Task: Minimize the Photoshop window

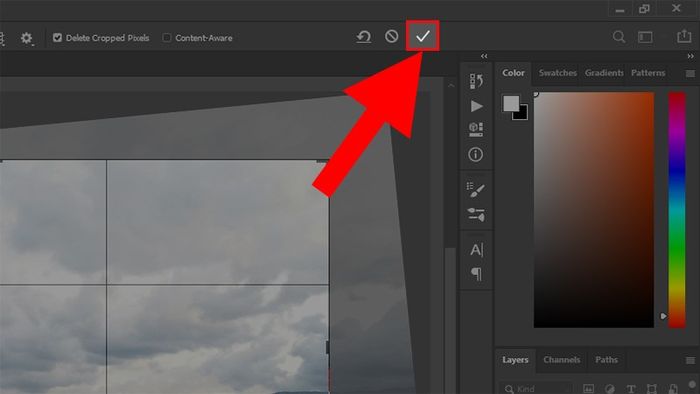Action: pos(620,10)
